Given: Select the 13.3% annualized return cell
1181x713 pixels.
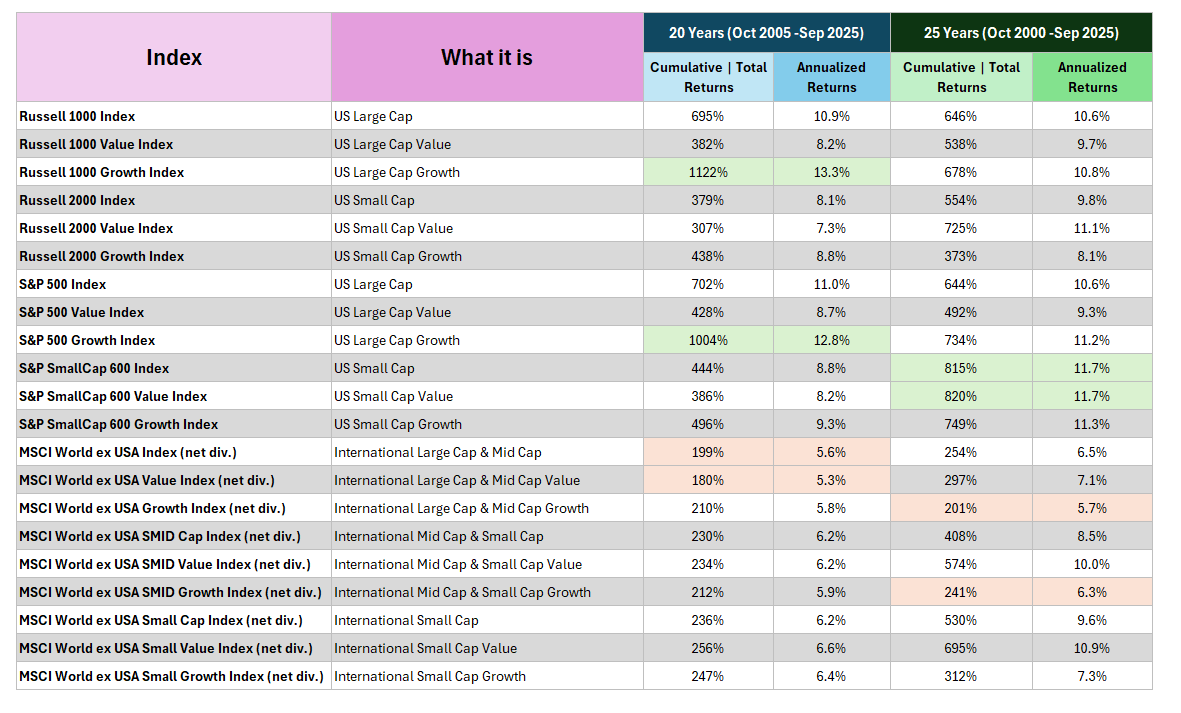Looking at the screenshot, I should (831, 172).
